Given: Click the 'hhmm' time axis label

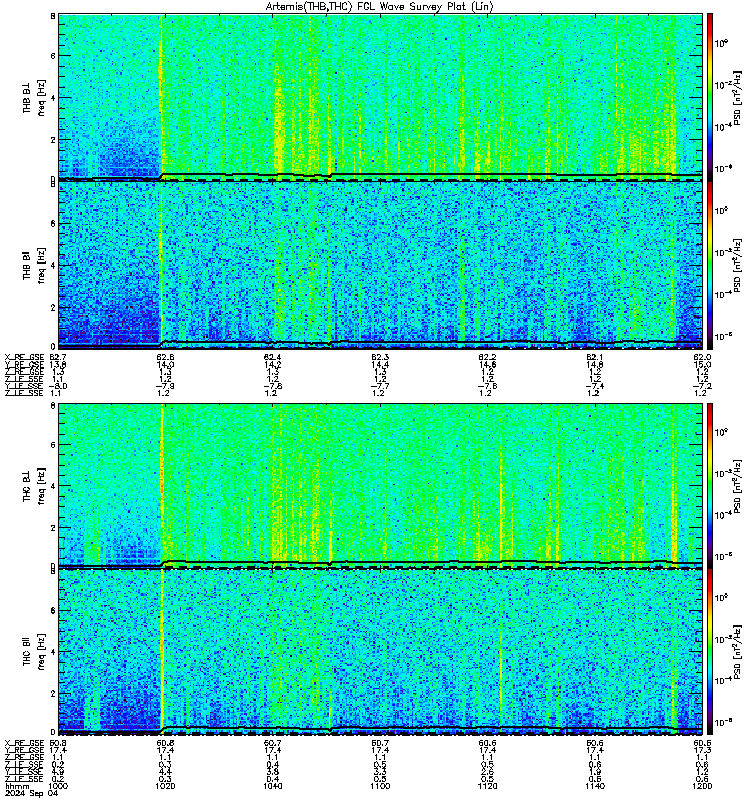Looking at the screenshot, I should click(x=16, y=786).
